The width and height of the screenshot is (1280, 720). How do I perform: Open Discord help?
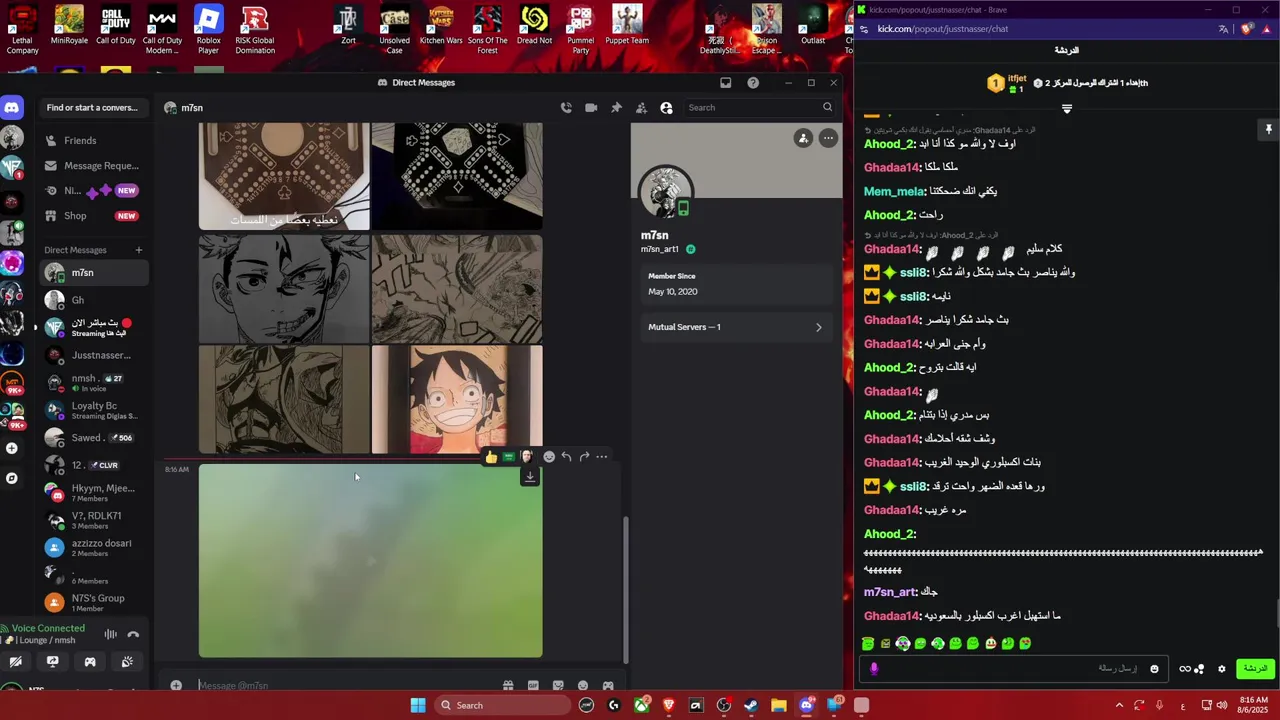click(x=753, y=83)
